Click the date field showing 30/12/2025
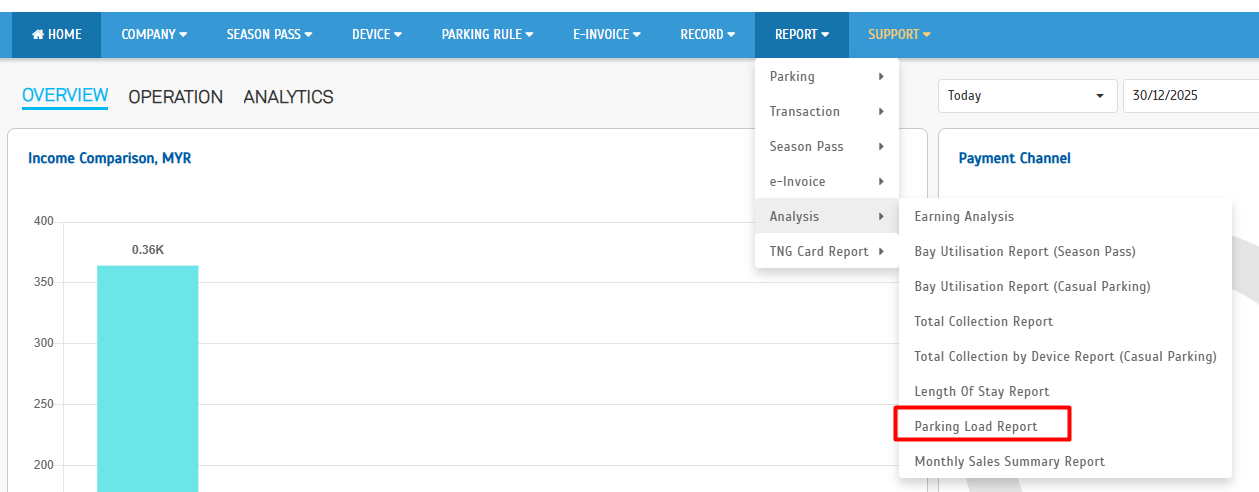The height and width of the screenshot is (492, 1259). click(1190, 96)
